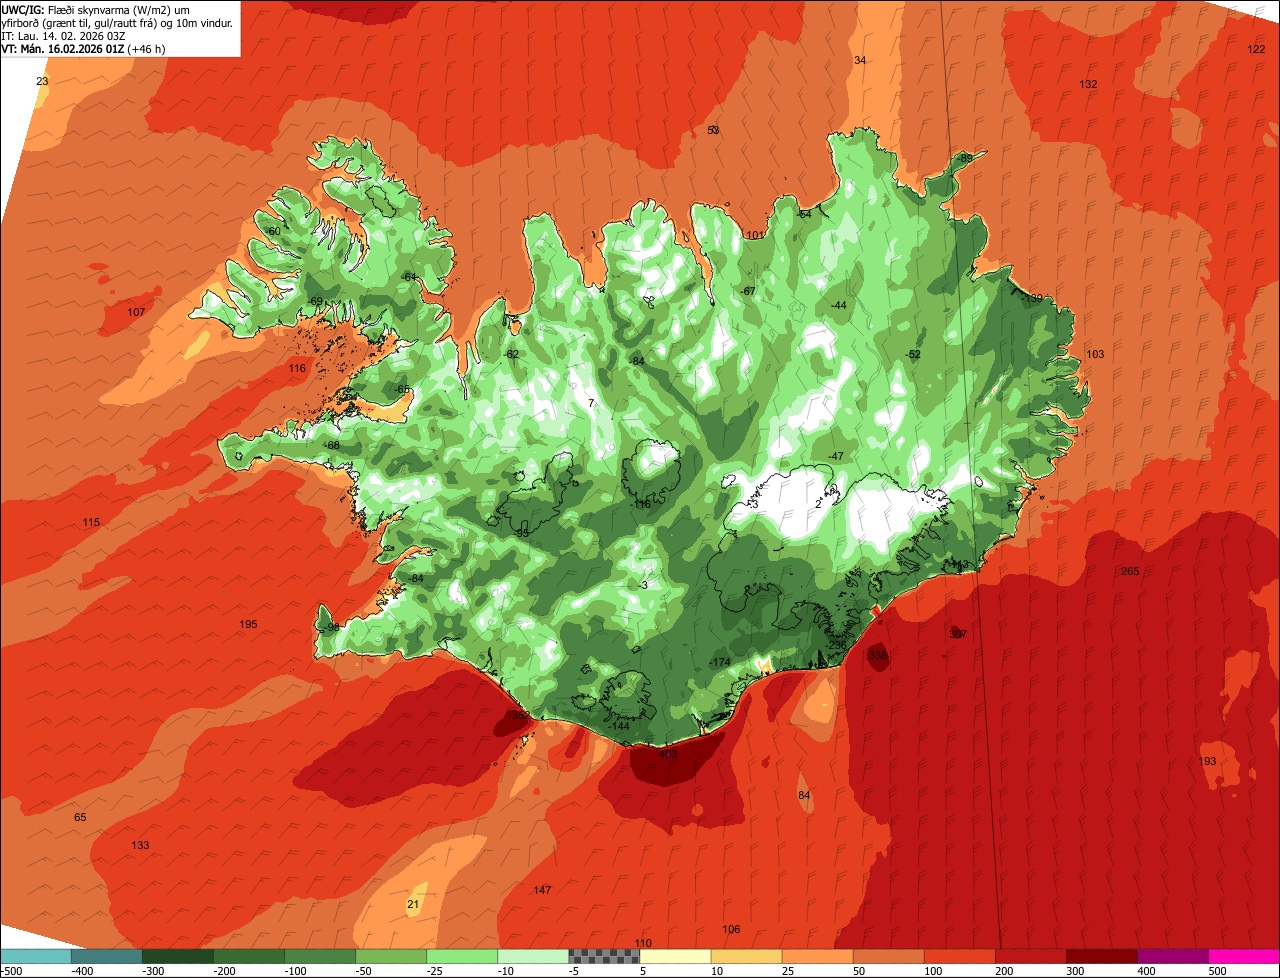1280x978 pixels.
Task: Click the '307' value over the ocean
Action: [958, 634]
